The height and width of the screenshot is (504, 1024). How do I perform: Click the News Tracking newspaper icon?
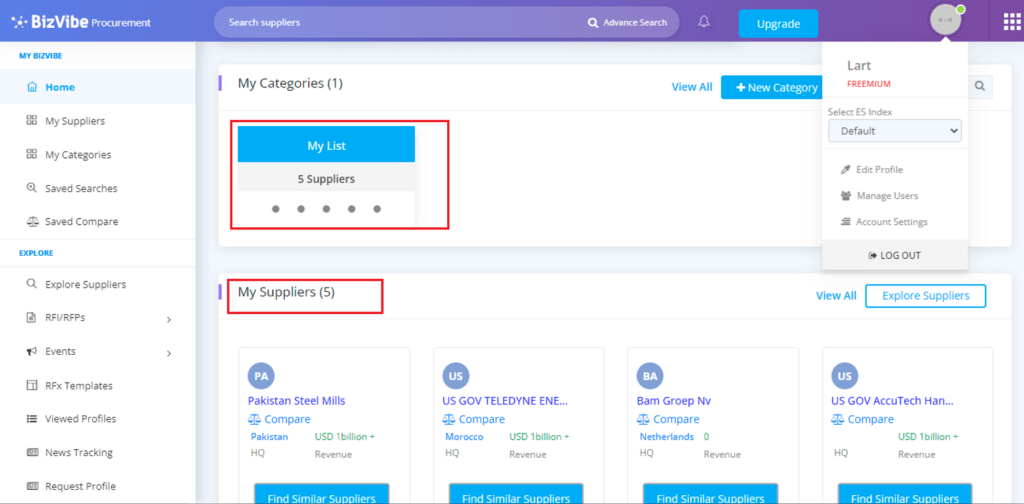[31, 452]
